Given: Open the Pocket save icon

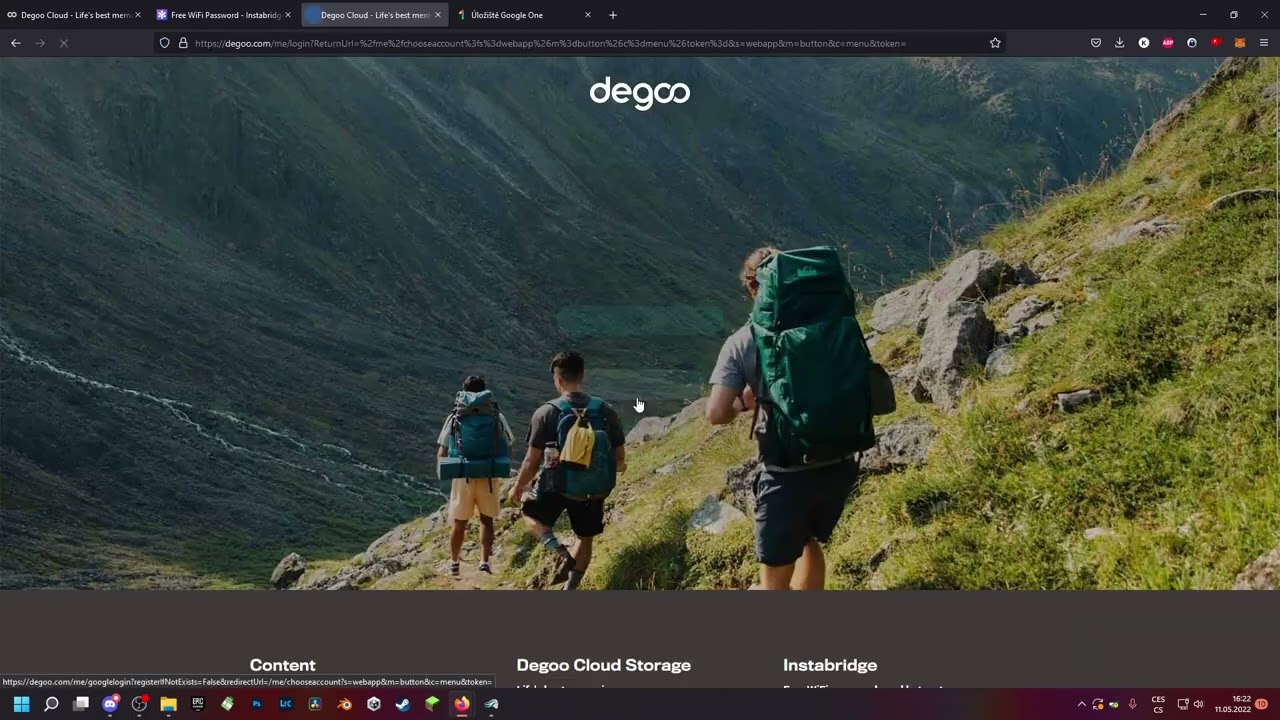Looking at the screenshot, I should click(x=1096, y=43).
